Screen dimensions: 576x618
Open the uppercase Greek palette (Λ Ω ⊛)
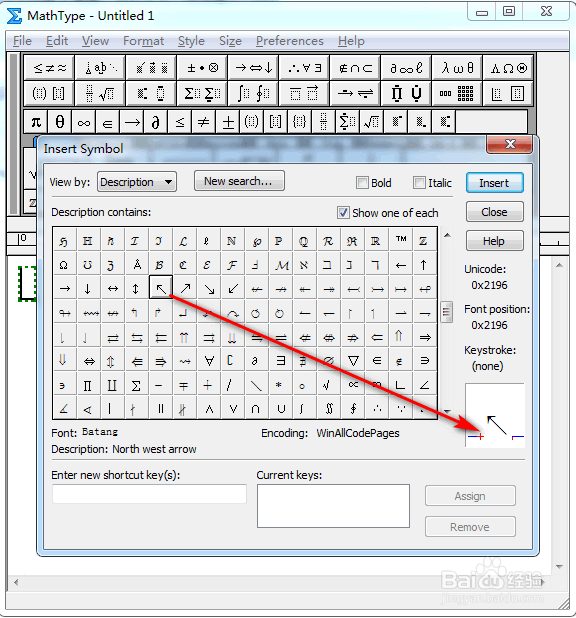click(508, 68)
